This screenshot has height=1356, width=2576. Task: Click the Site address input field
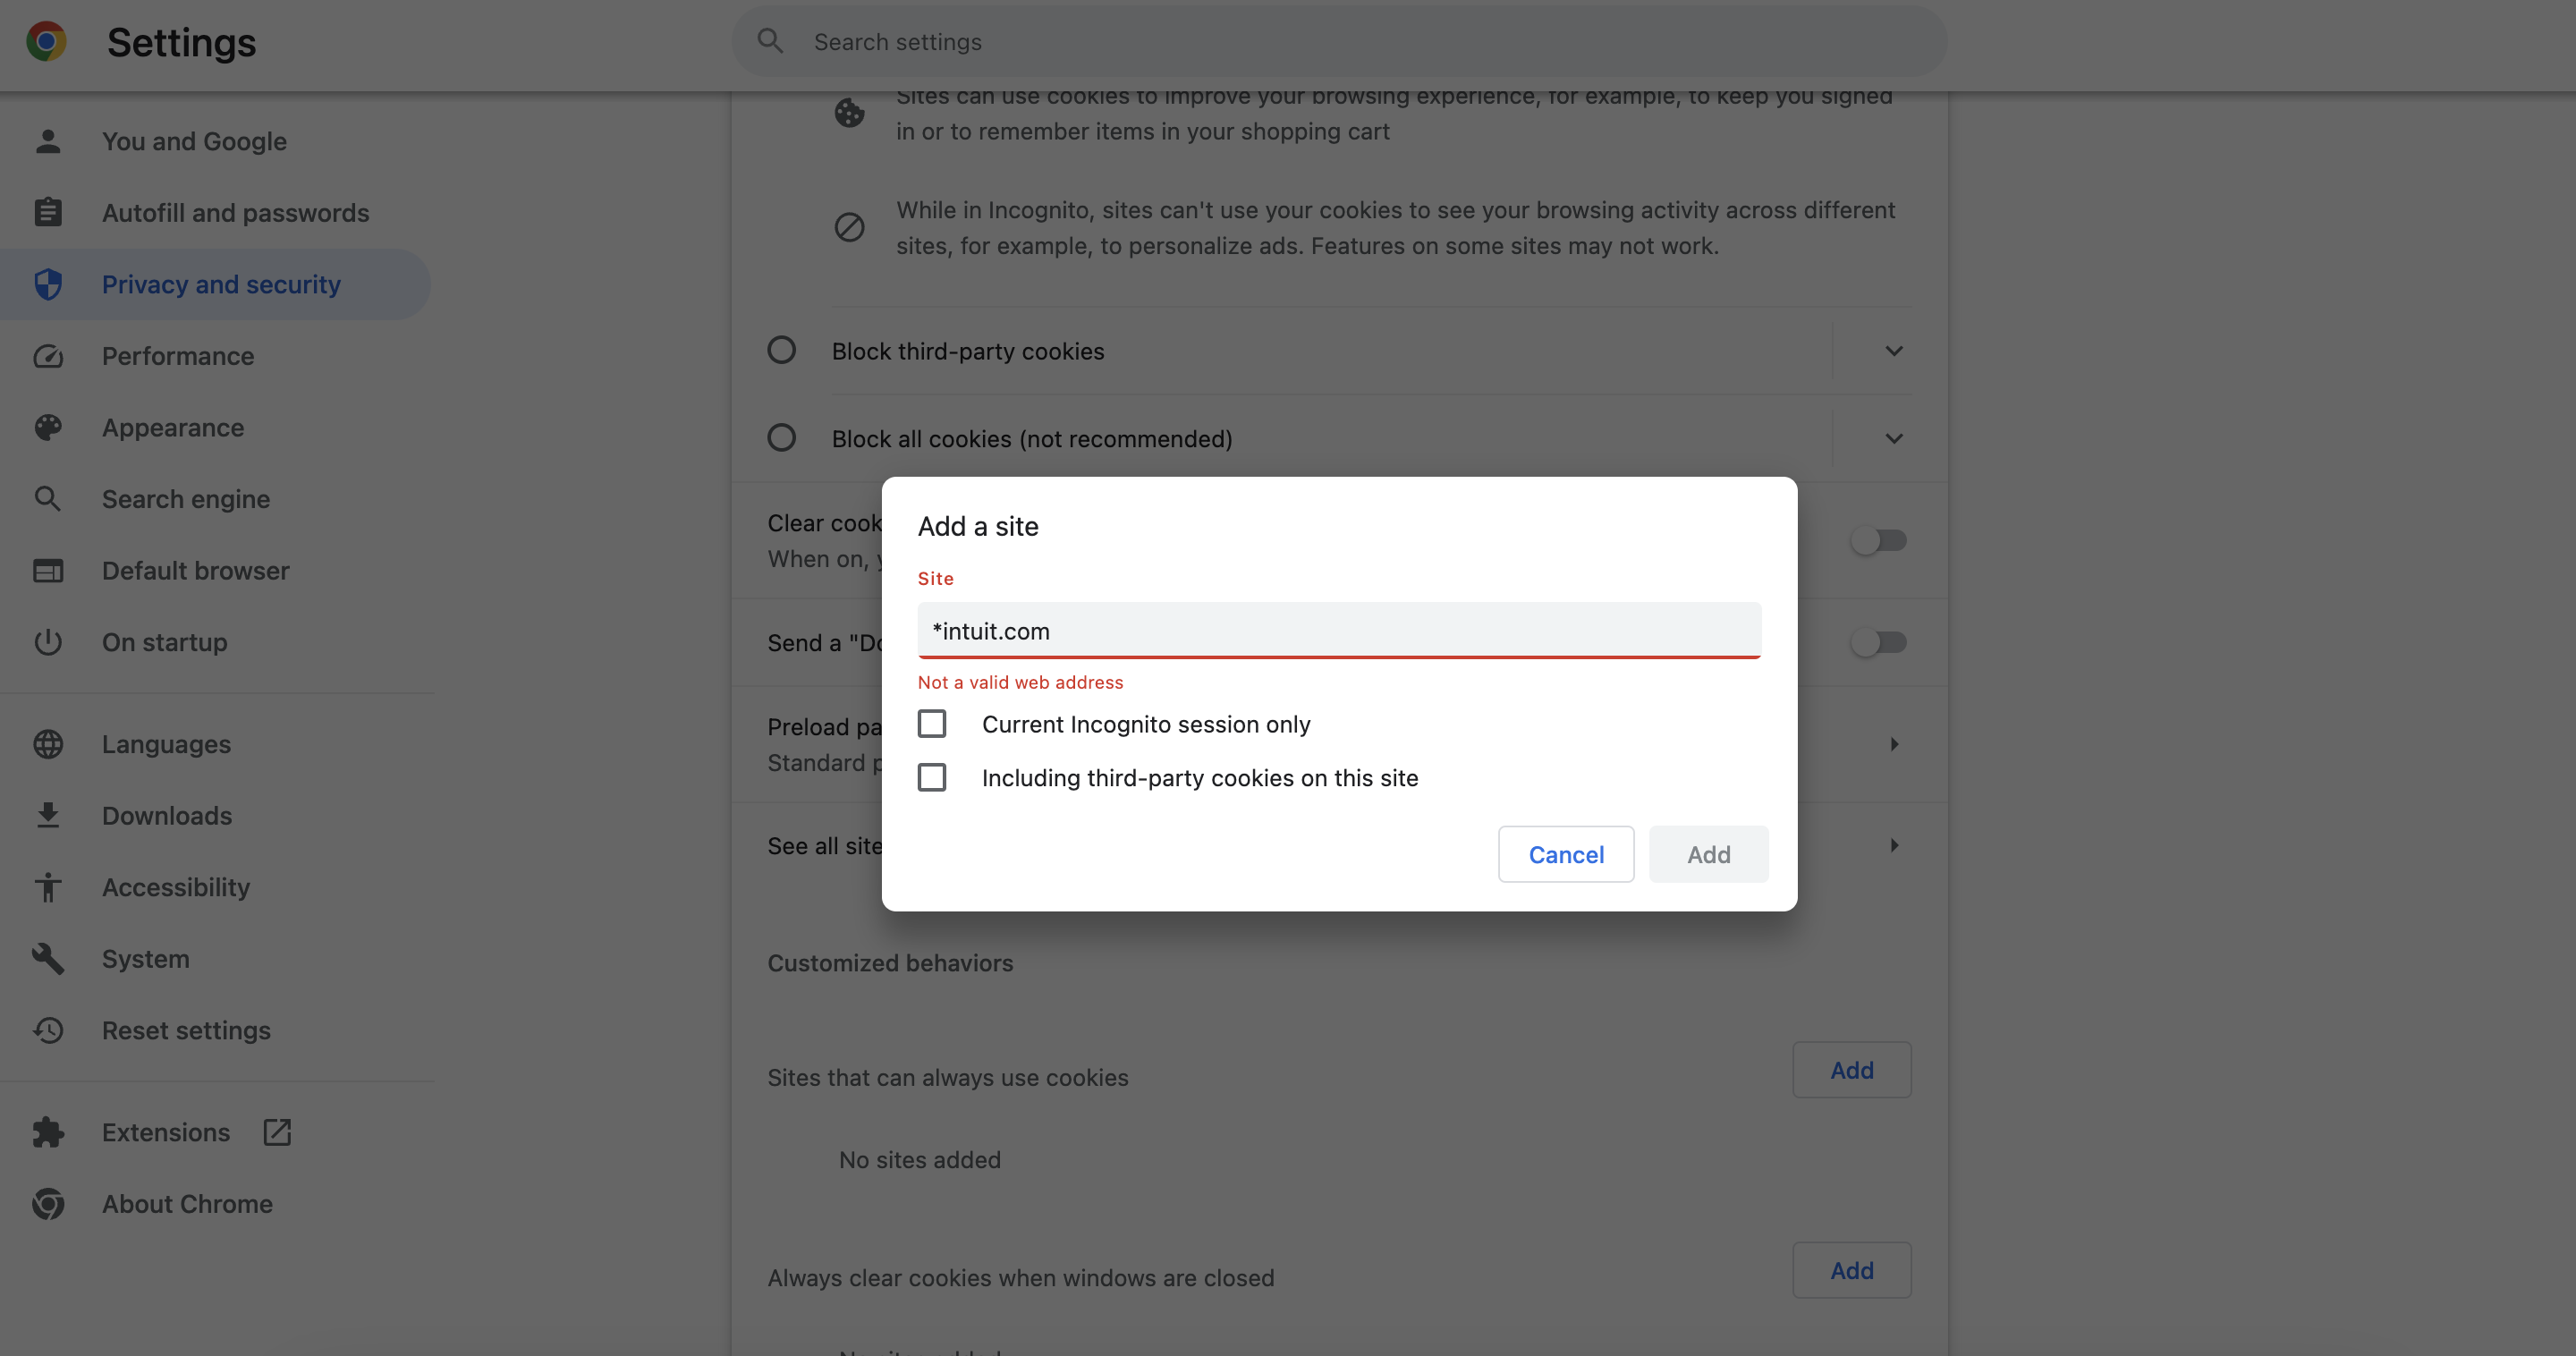tap(1338, 631)
